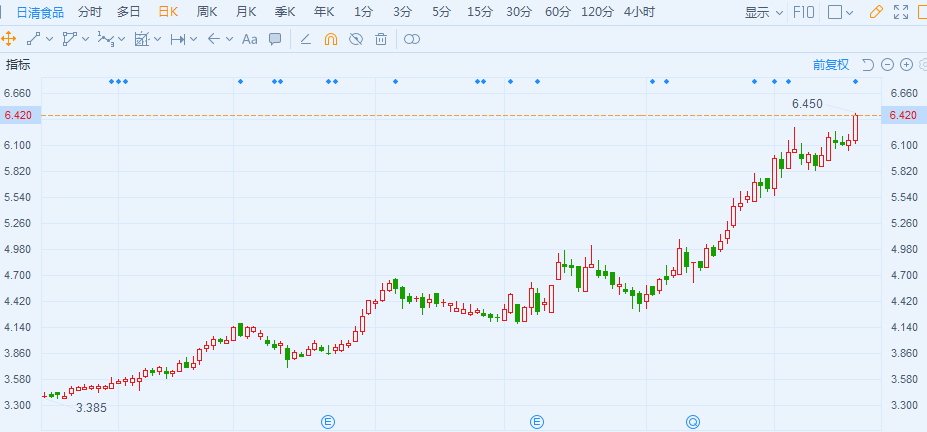
Task: Expand the polygon tool dropdown arrow
Action: tap(86, 40)
